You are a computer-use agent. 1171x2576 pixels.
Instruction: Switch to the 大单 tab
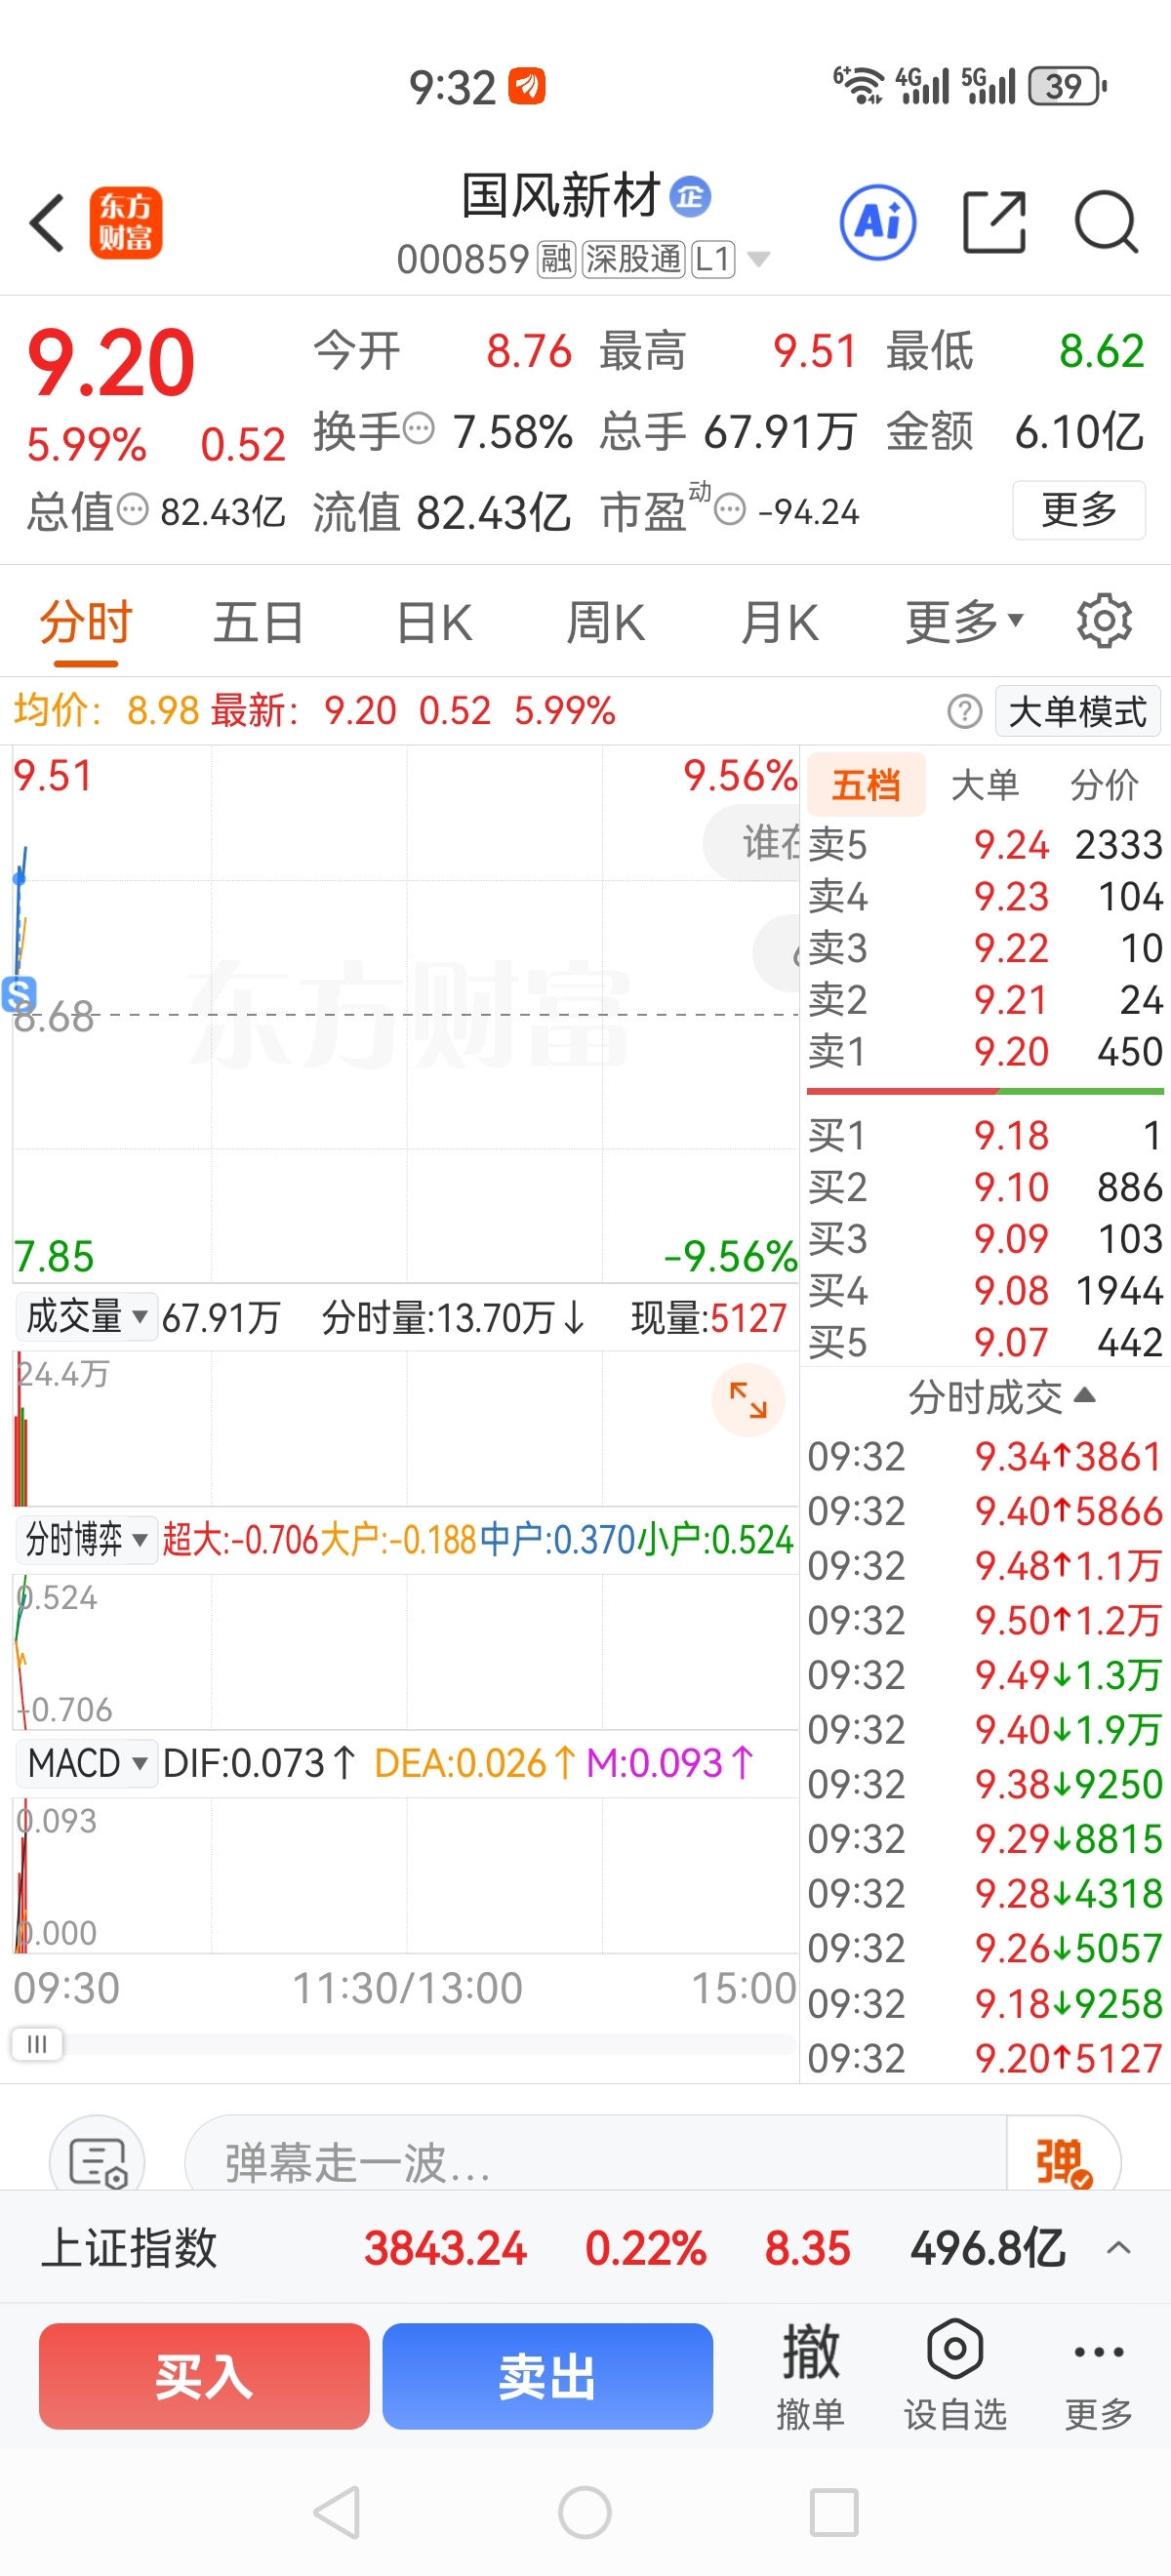pyautogui.click(x=986, y=785)
